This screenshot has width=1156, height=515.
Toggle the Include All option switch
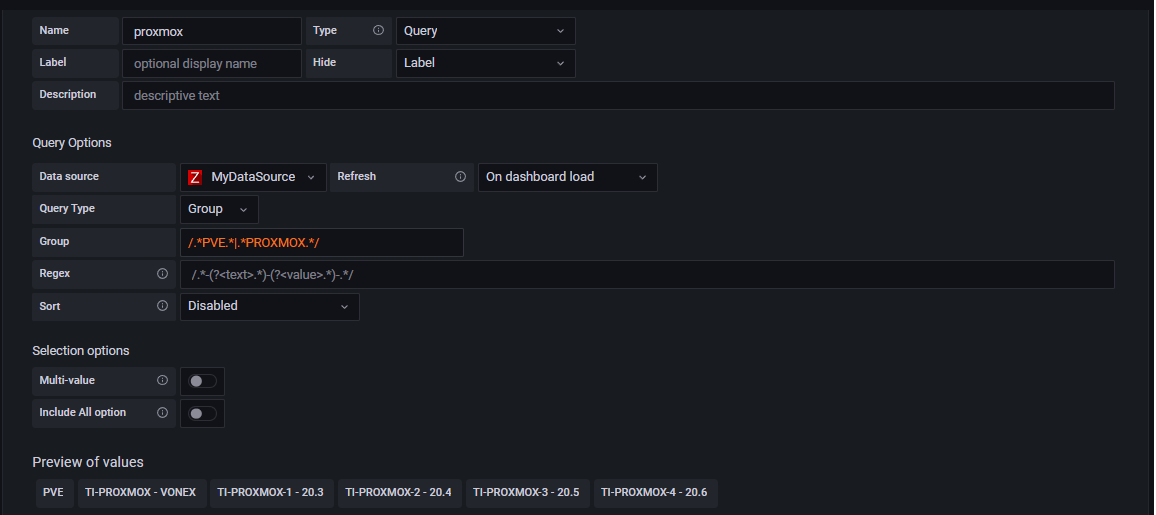[x=202, y=413]
